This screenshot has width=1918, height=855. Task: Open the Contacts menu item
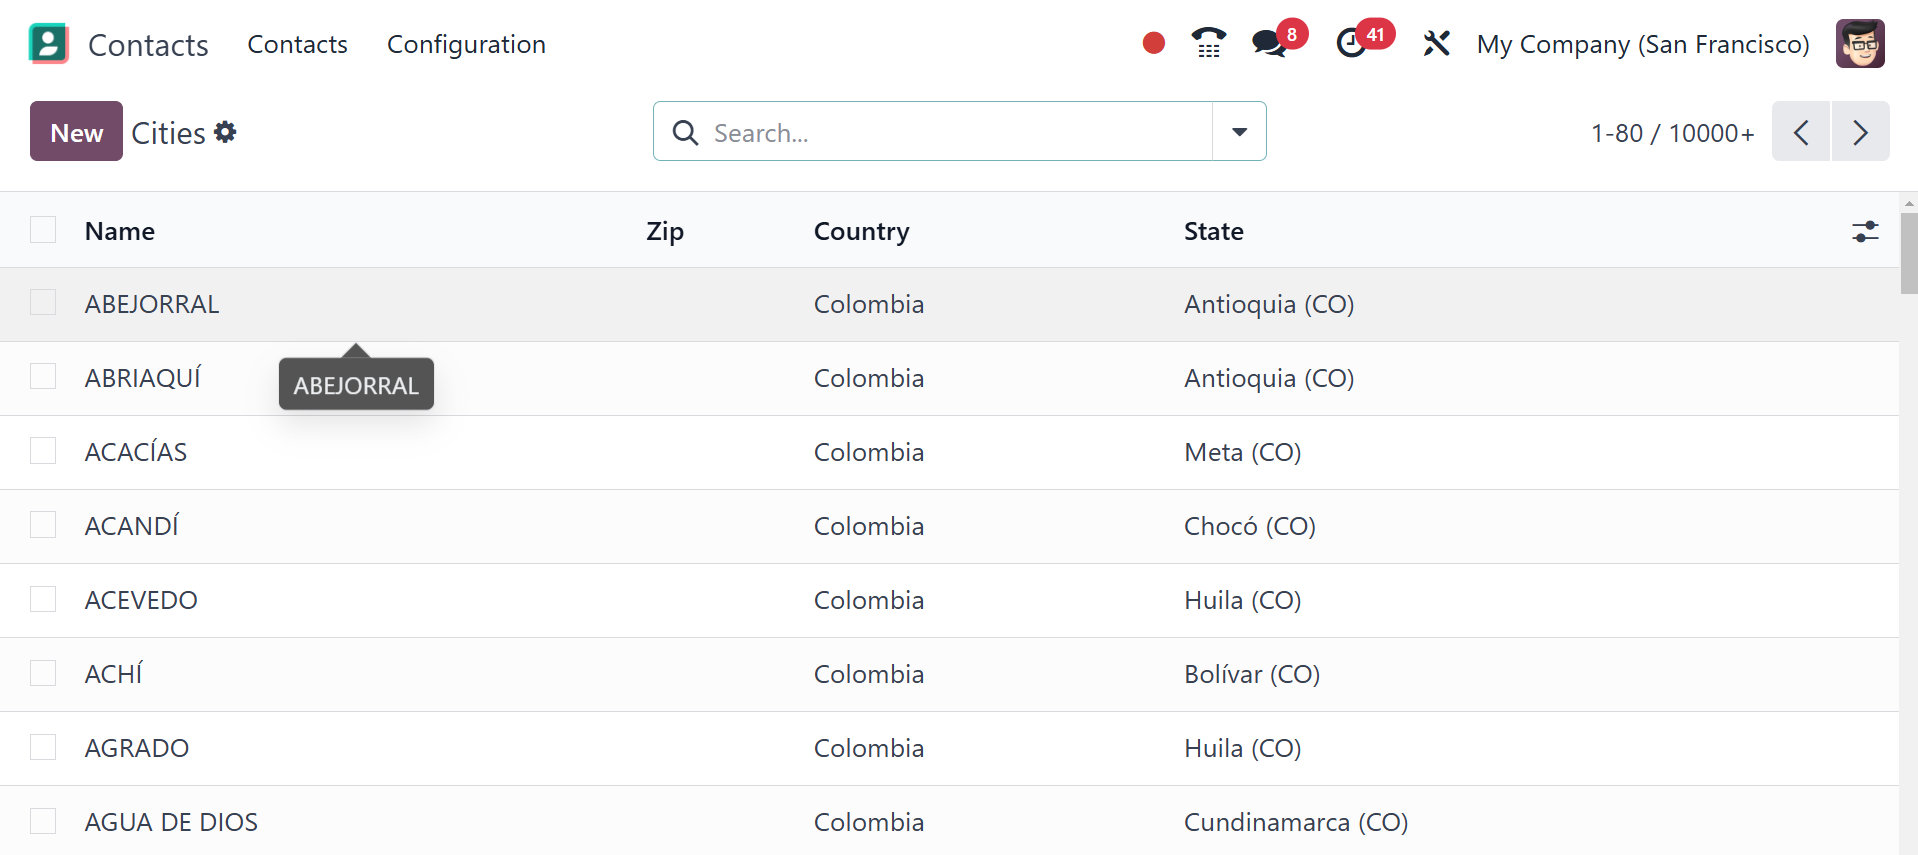coord(297,44)
